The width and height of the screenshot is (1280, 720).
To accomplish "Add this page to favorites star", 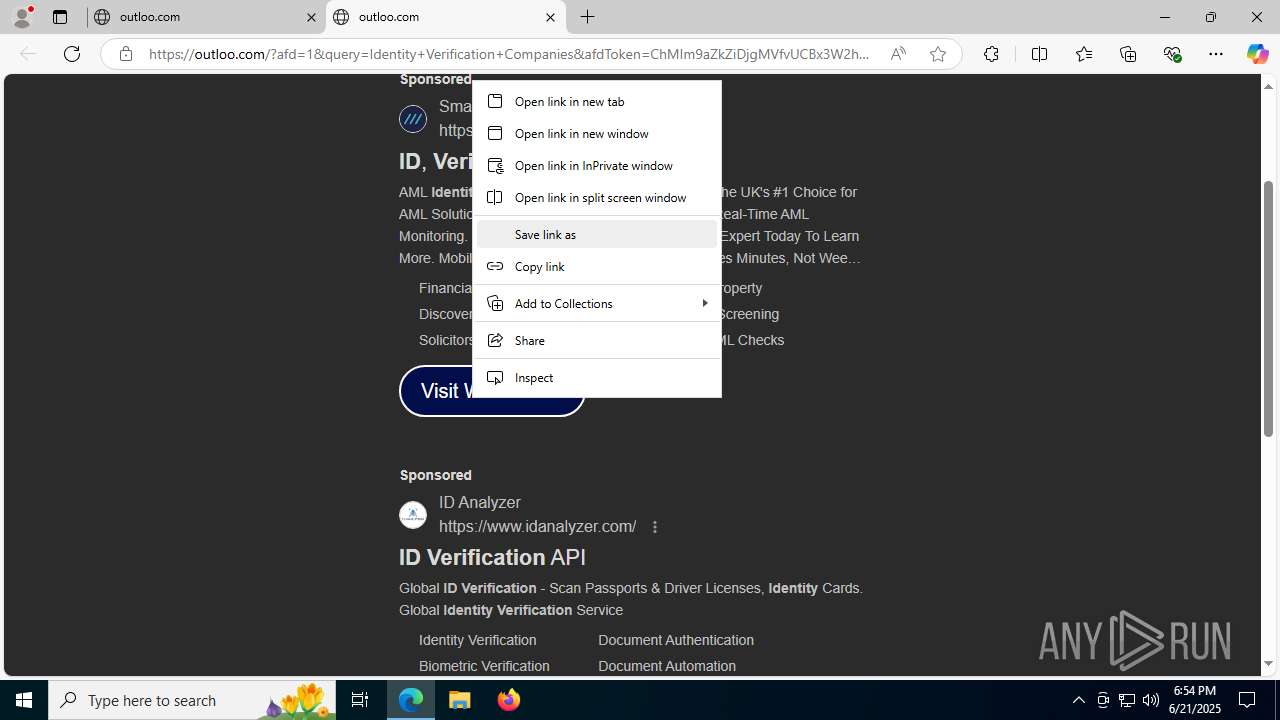I will pos(938,54).
